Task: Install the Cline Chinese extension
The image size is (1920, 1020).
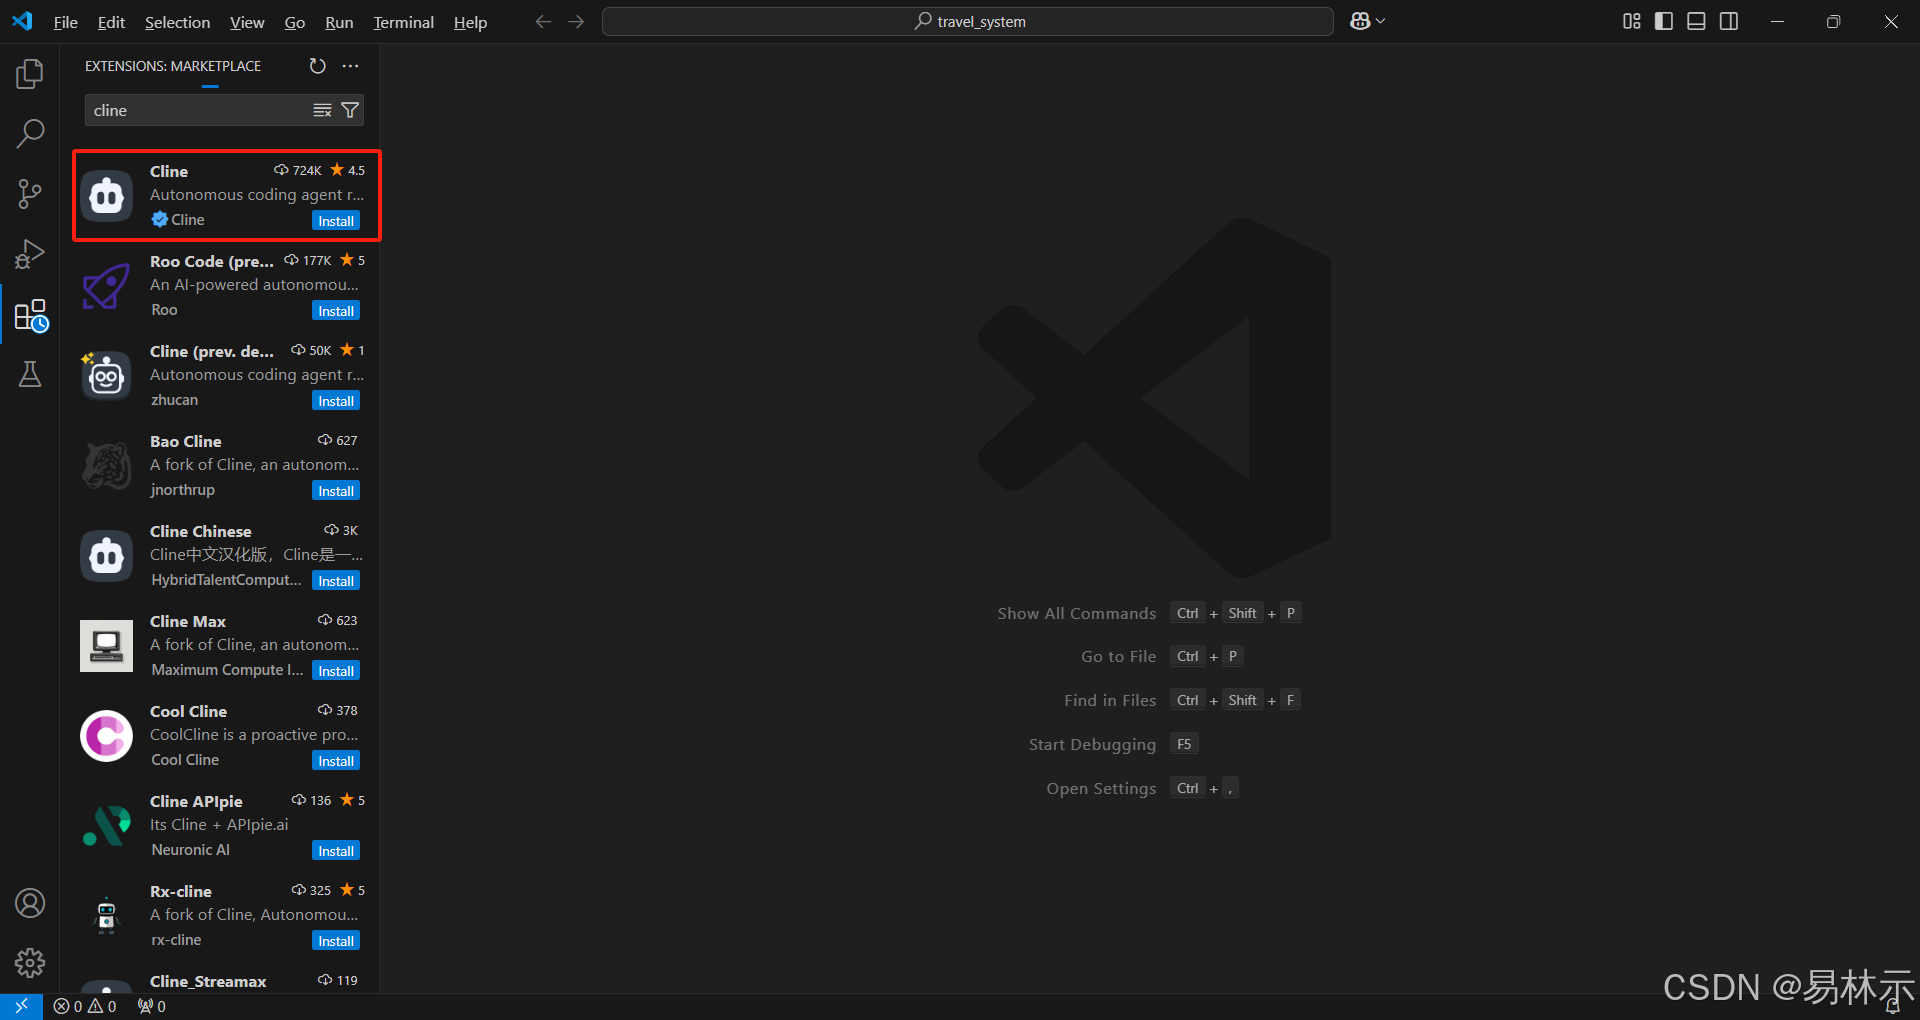Action: pos(336,581)
